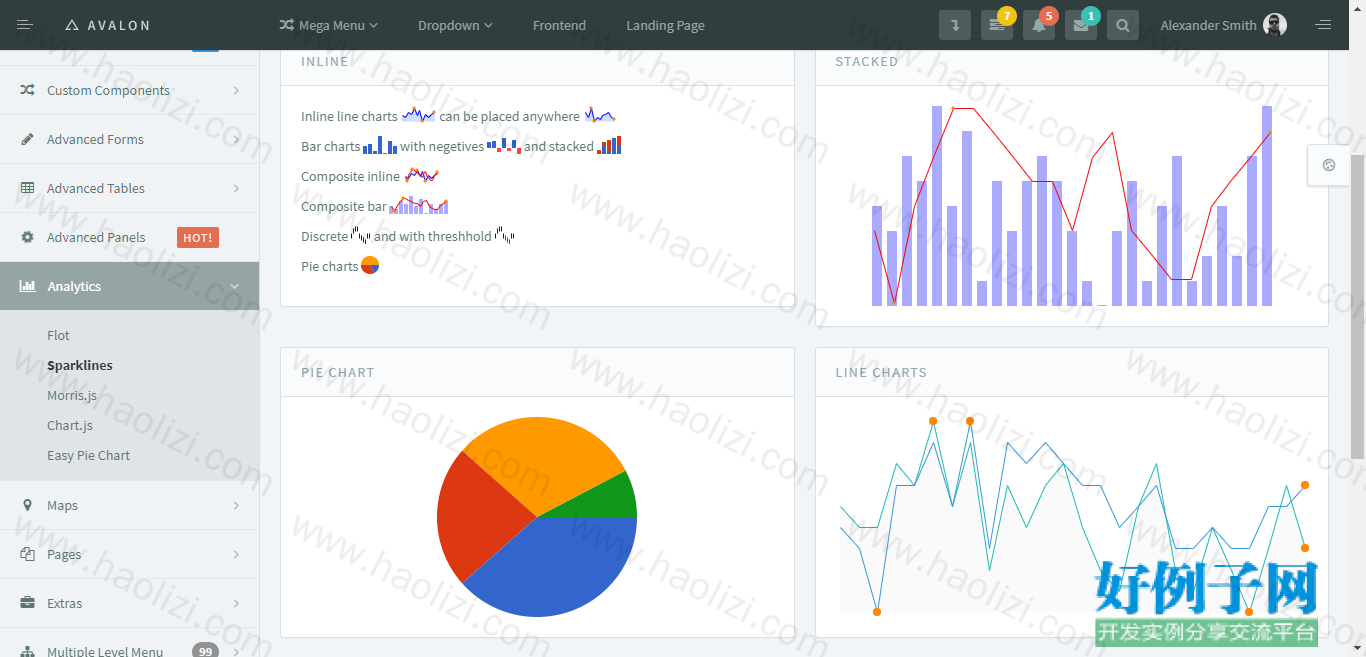This screenshot has width=1366, height=657.
Task: Click Alexander Smith's avatar photo
Action: pyautogui.click(x=1275, y=25)
